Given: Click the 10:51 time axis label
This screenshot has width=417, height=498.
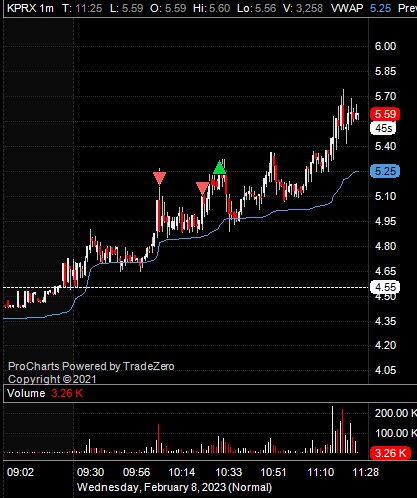Looking at the screenshot, I should [273, 472].
